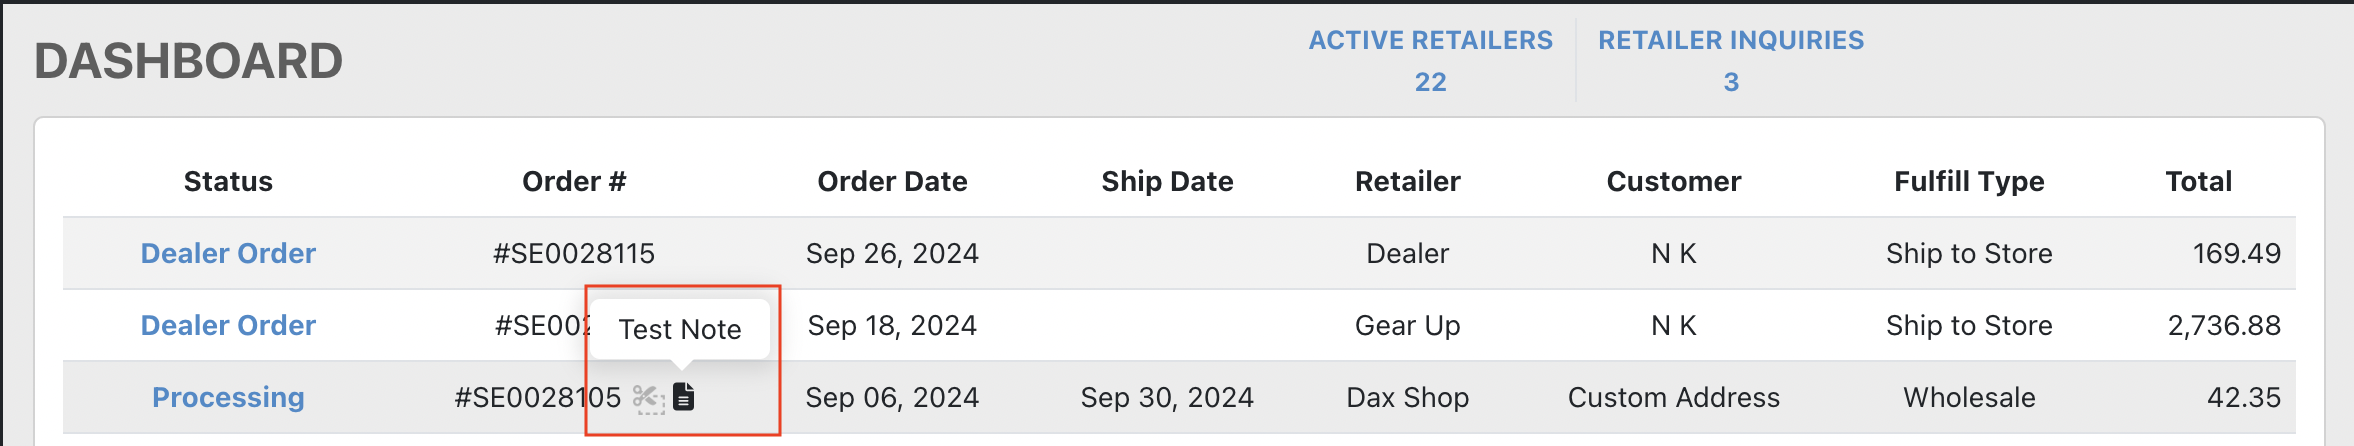Click the scissors split icon beside #SE0028105
The width and height of the screenshot is (2354, 446).
point(649,398)
